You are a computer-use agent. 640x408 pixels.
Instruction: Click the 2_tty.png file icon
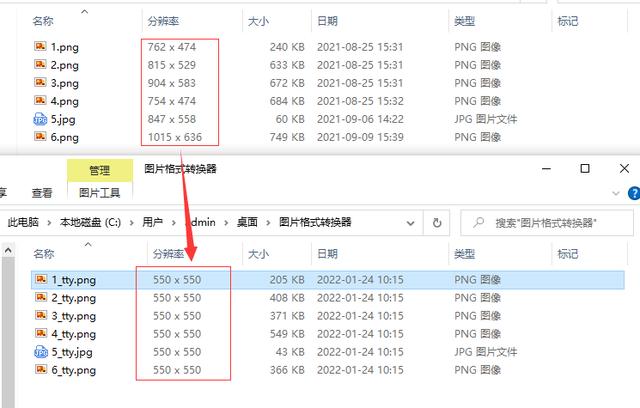[x=41, y=297]
